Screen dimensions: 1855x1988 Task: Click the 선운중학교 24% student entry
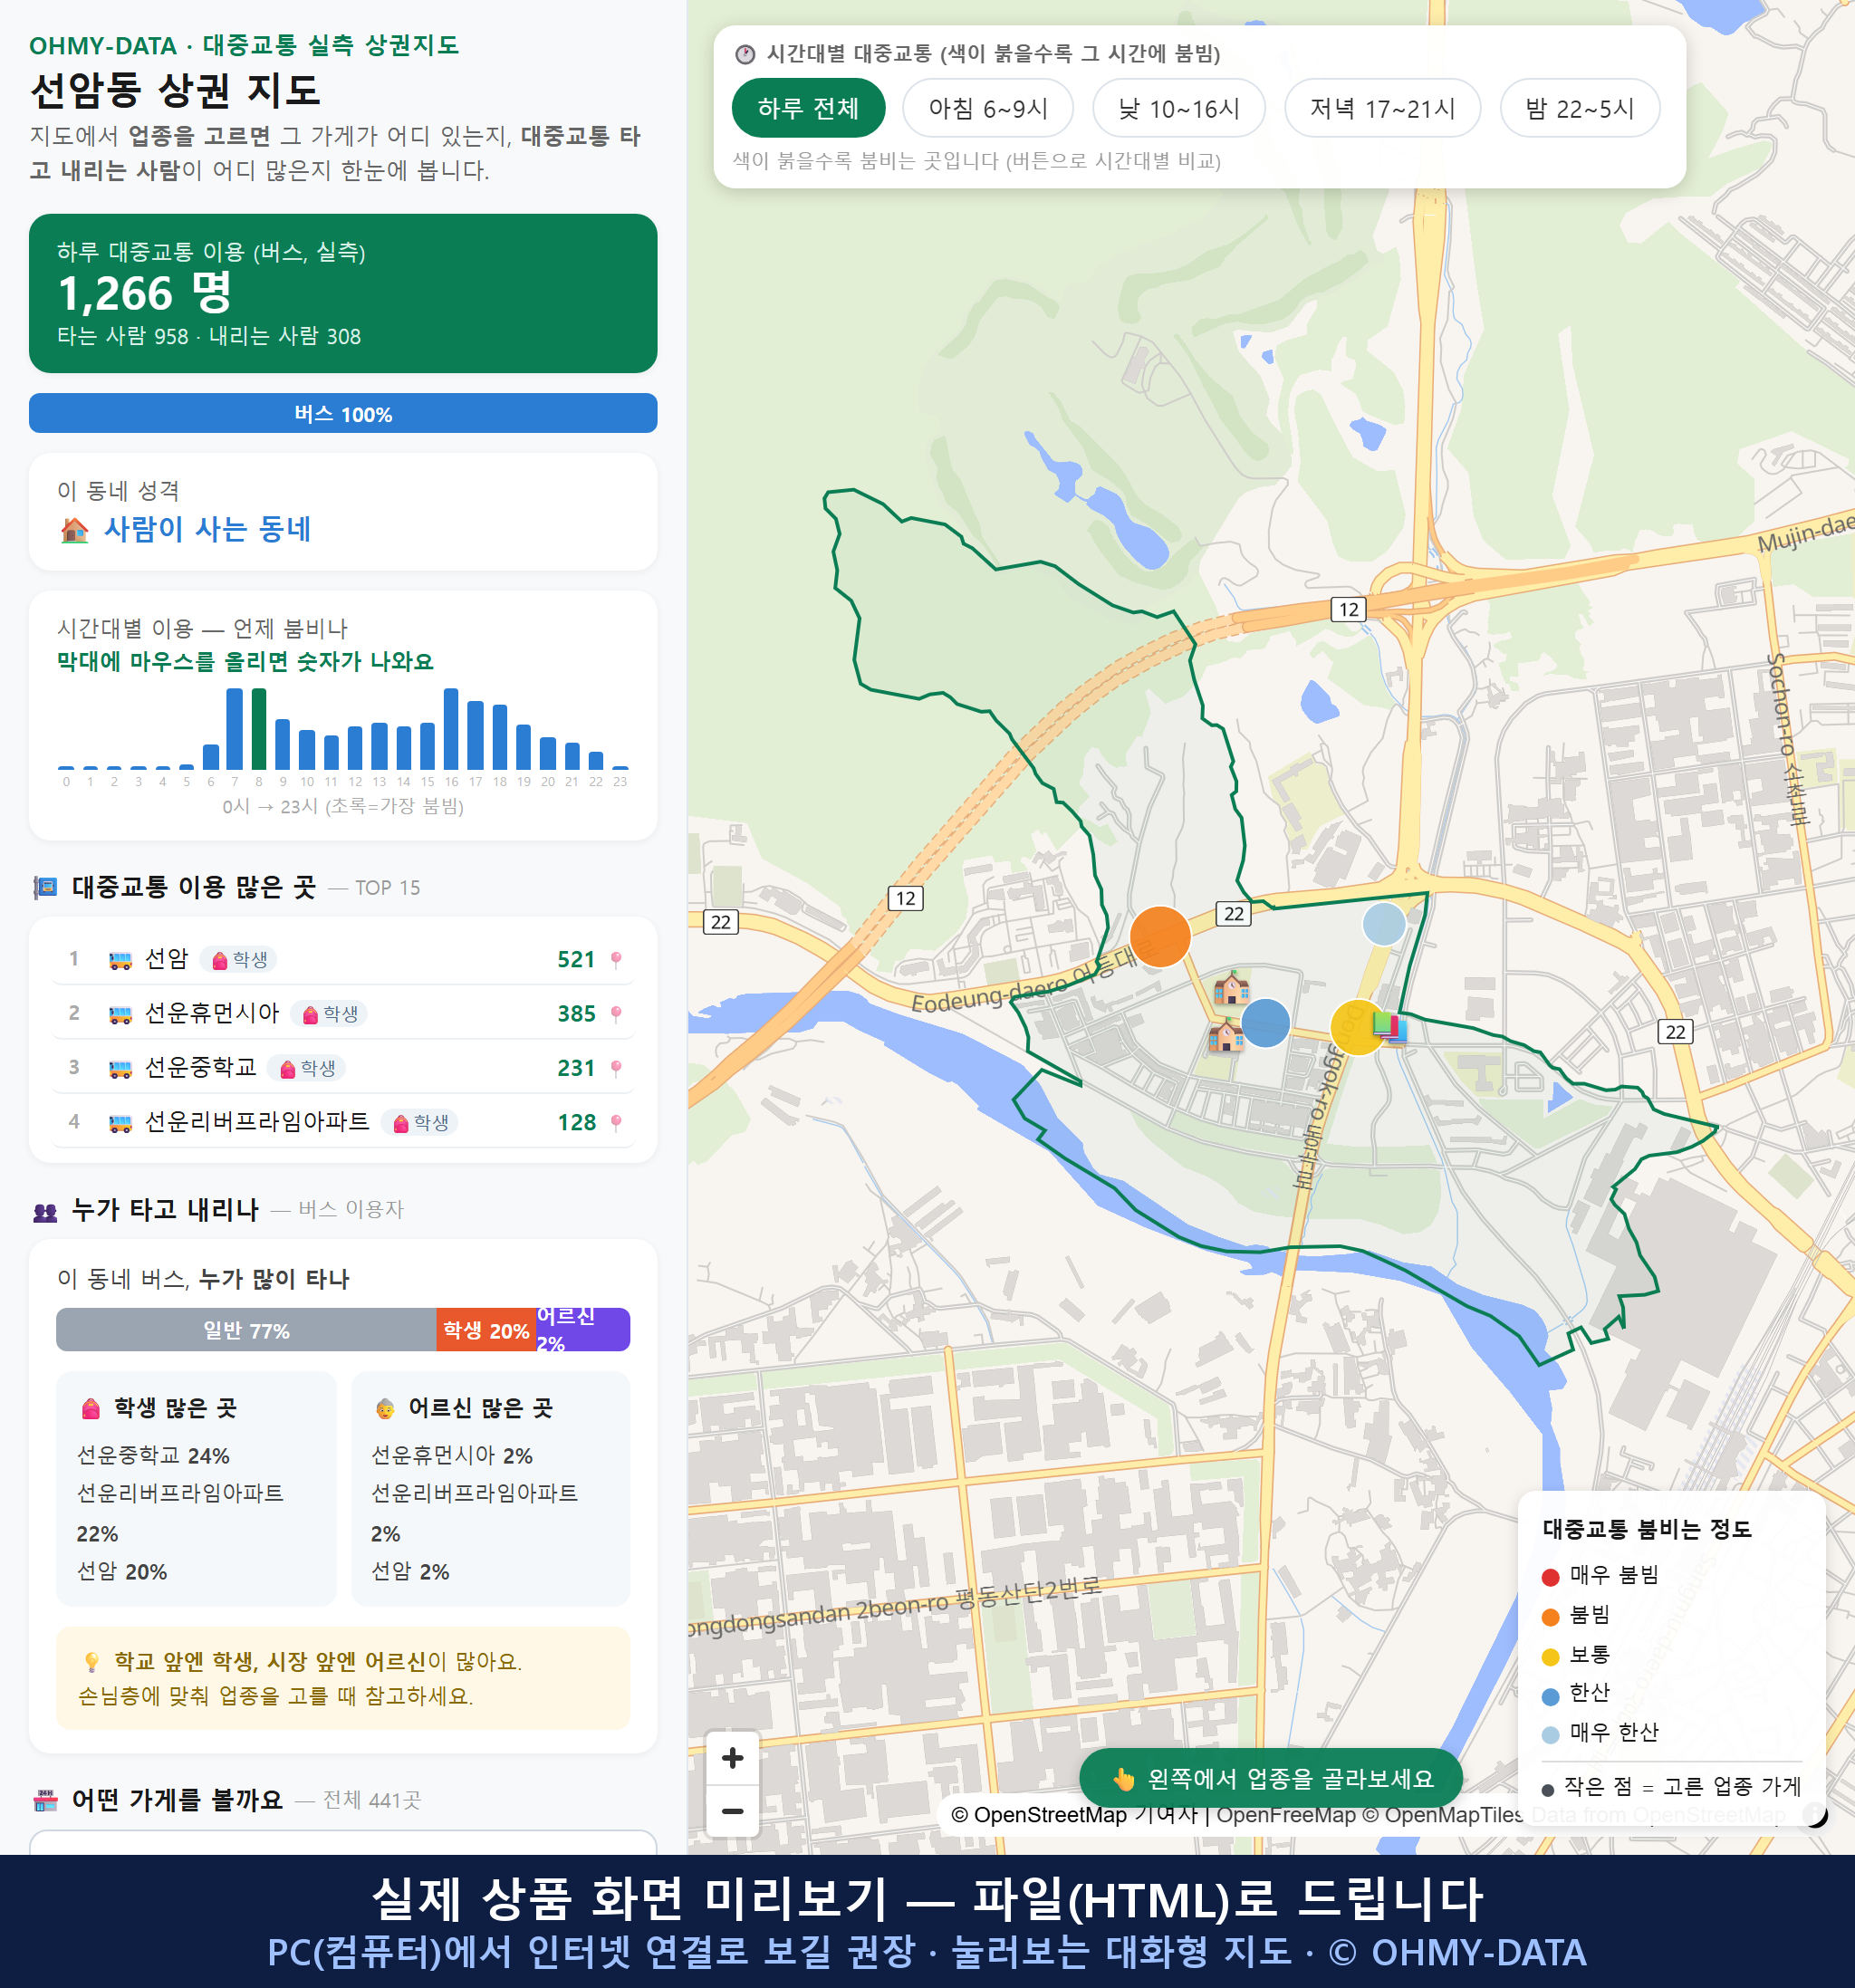tap(153, 1455)
